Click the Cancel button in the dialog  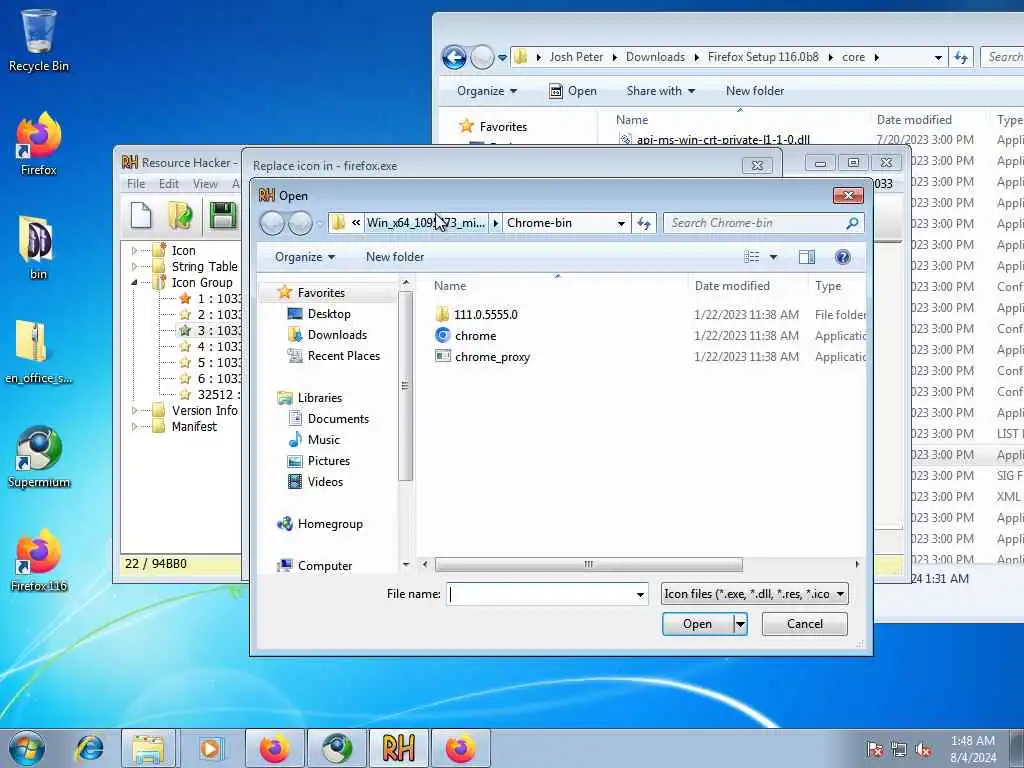(805, 624)
